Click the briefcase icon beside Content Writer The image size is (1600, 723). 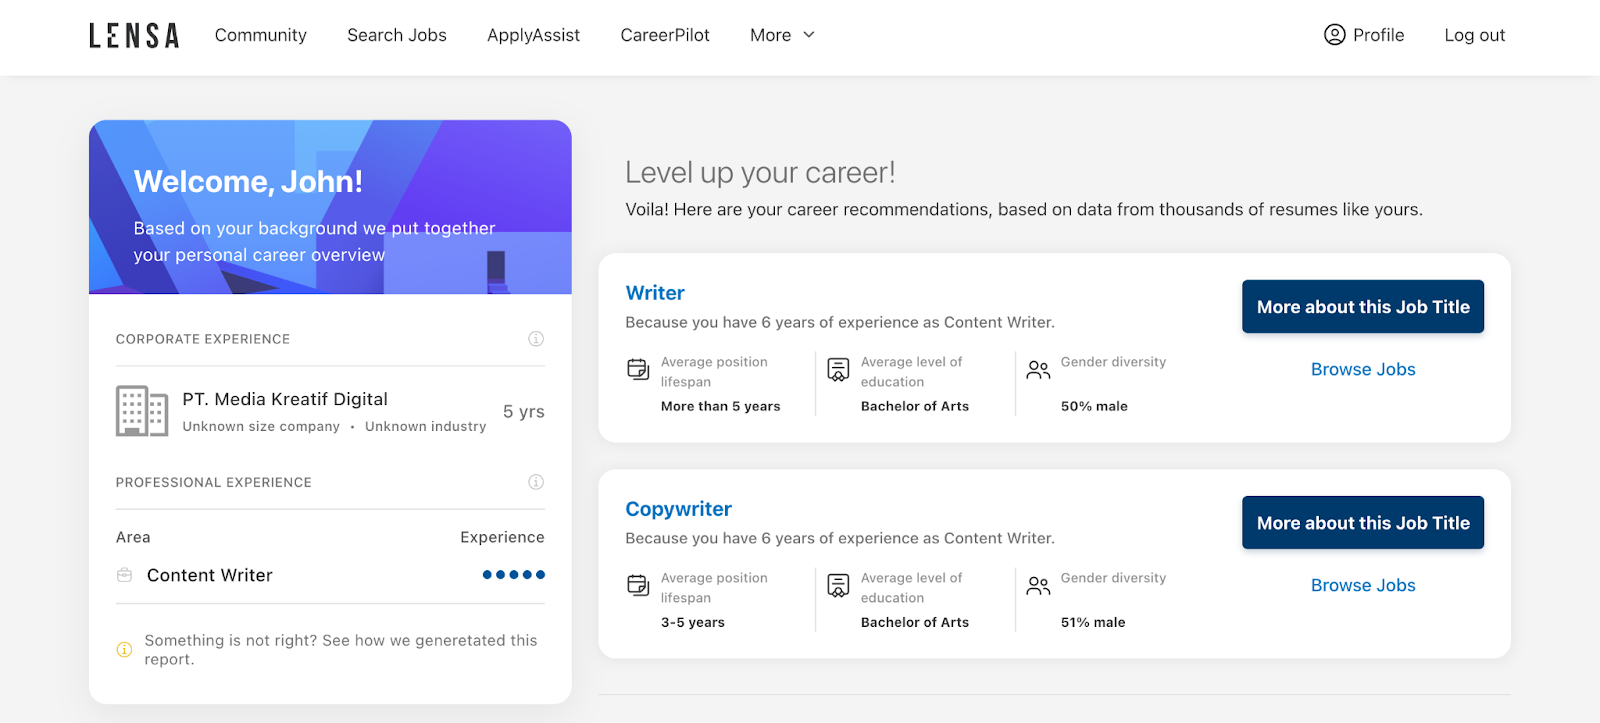[x=125, y=575]
